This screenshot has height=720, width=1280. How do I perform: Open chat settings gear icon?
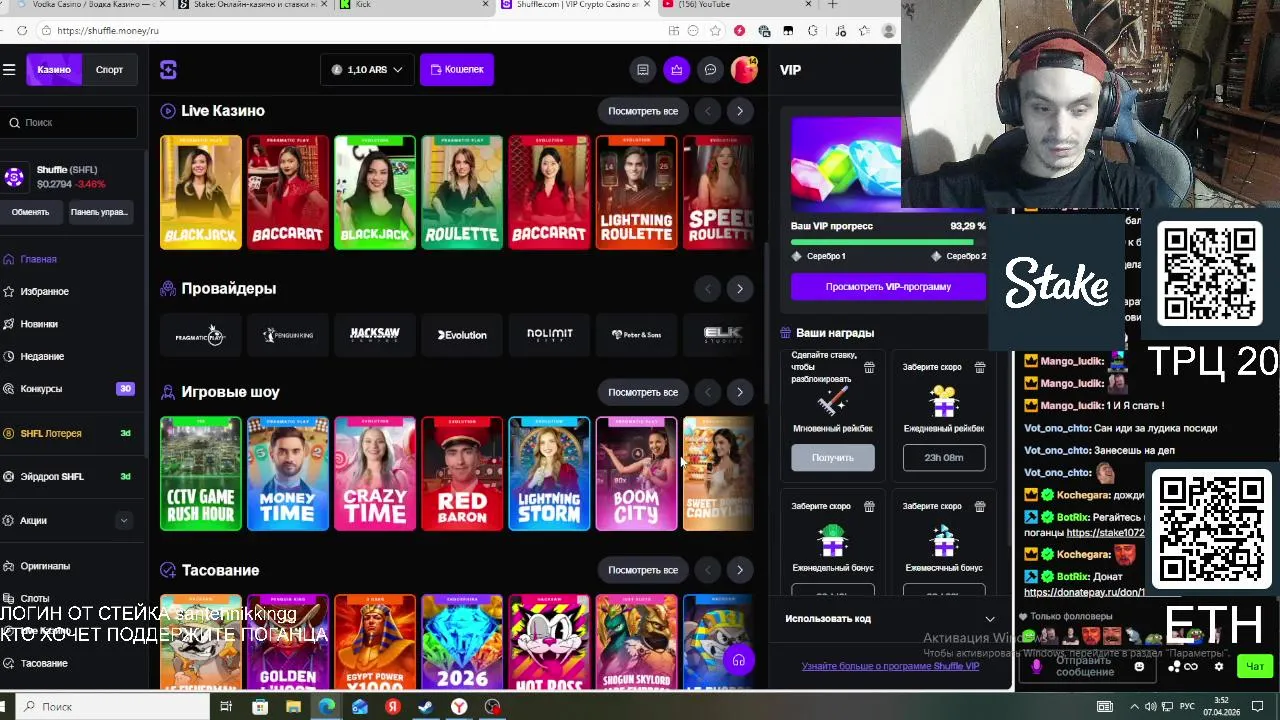pyautogui.click(x=1218, y=667)
